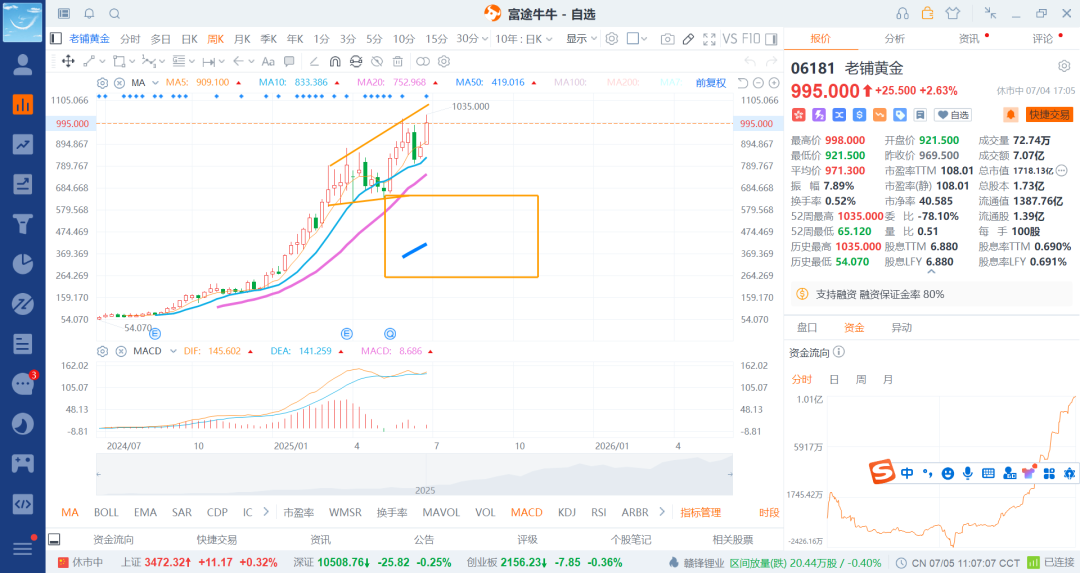This screenshot has width=1080, height=573.
Task: Select the KDJ indicator
Action: coord(567,512)
